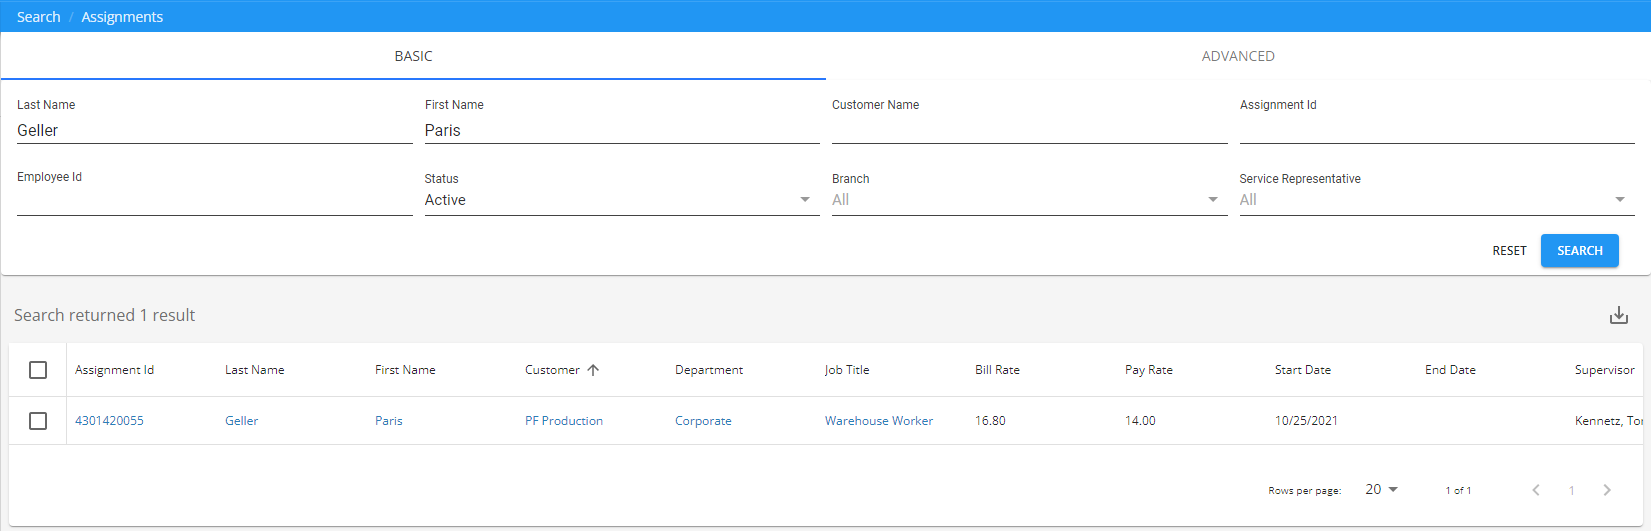Go to previous results page arrow
1651x531 pixels.
point(1536,490)
